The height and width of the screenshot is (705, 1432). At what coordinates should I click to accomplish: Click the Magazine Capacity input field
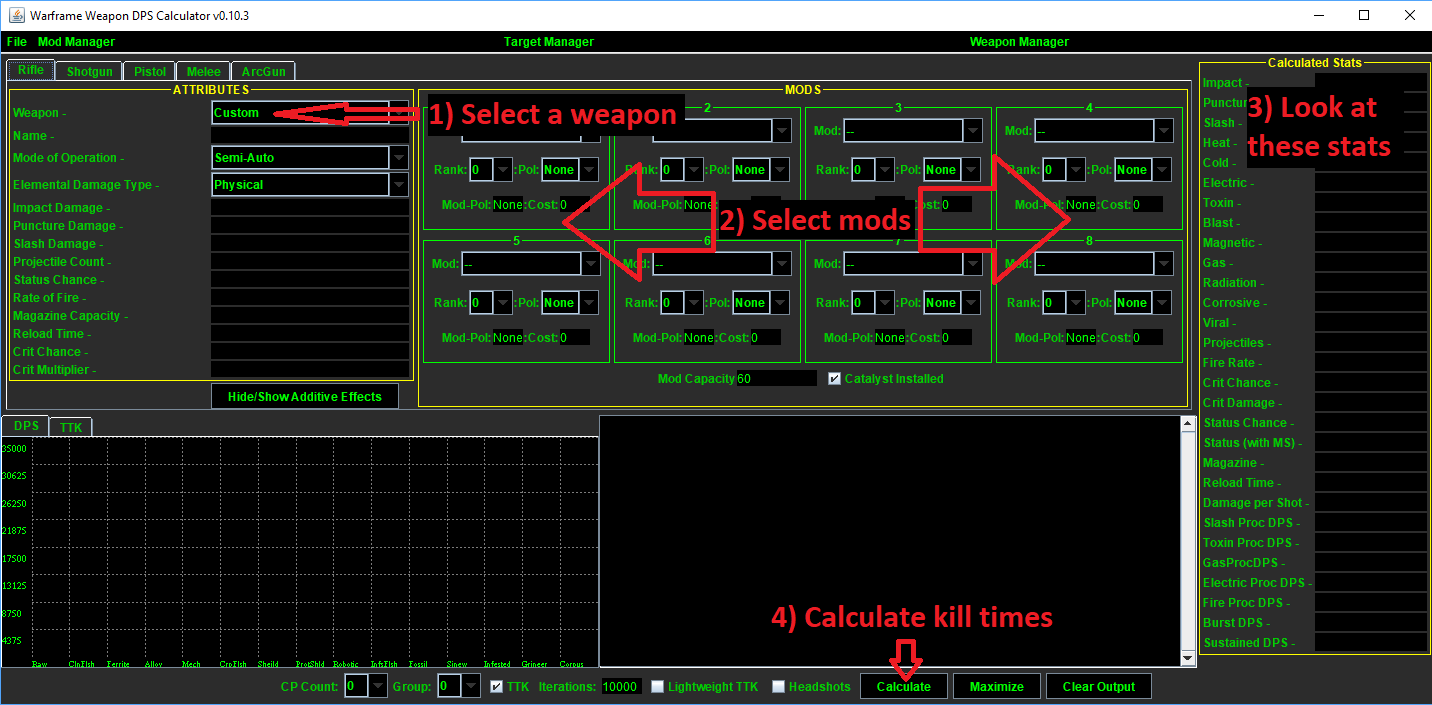[x=310, y=316]
